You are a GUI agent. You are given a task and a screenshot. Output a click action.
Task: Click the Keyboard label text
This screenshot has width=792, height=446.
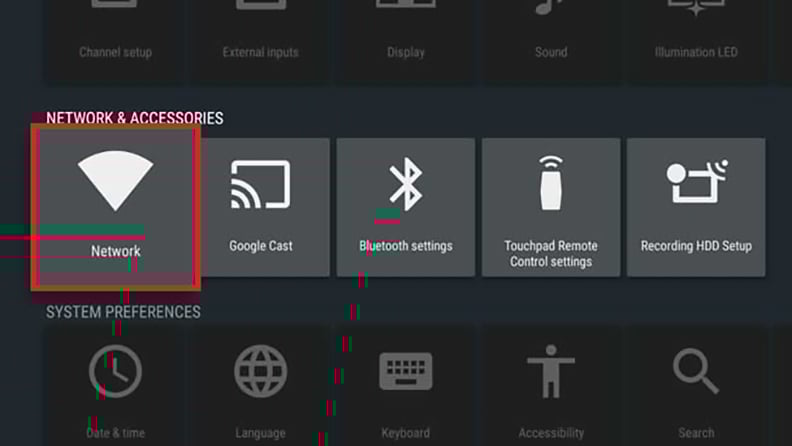pyautogui.click(x=406, y=433)
